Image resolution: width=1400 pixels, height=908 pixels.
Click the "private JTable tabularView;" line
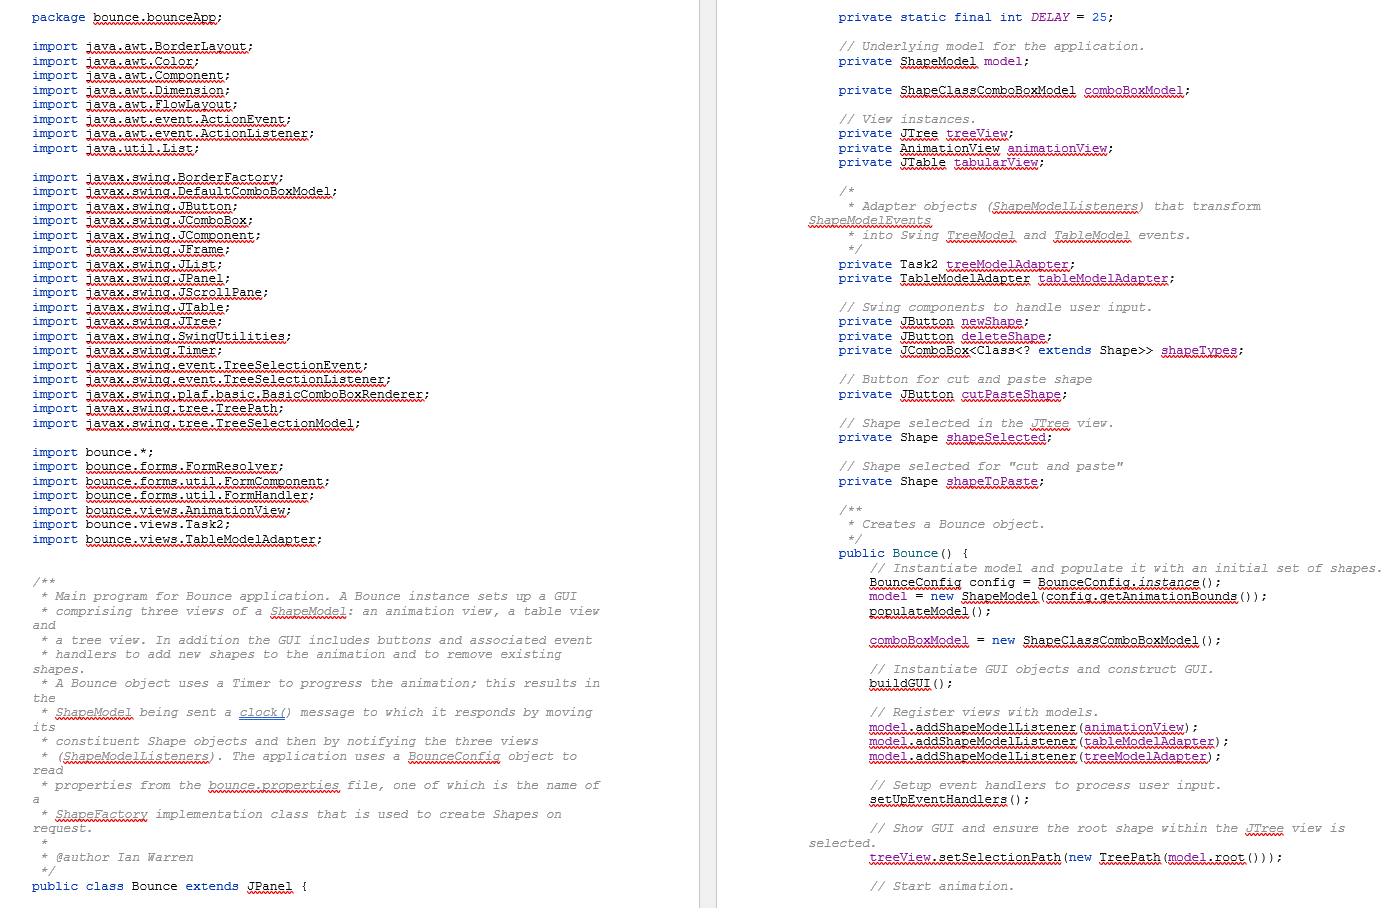pyautogui.click(x=941, y=162)
